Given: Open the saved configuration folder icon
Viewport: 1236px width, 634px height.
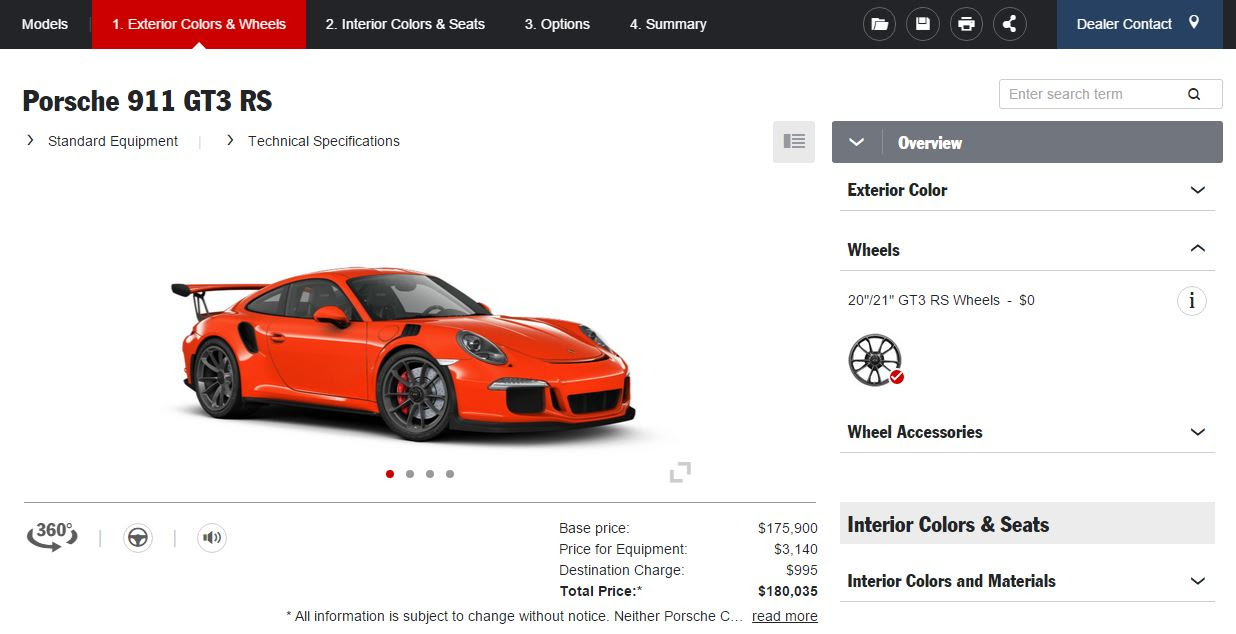Looking at the screenshot, I should pyautogui.click(x=880, y=24).
